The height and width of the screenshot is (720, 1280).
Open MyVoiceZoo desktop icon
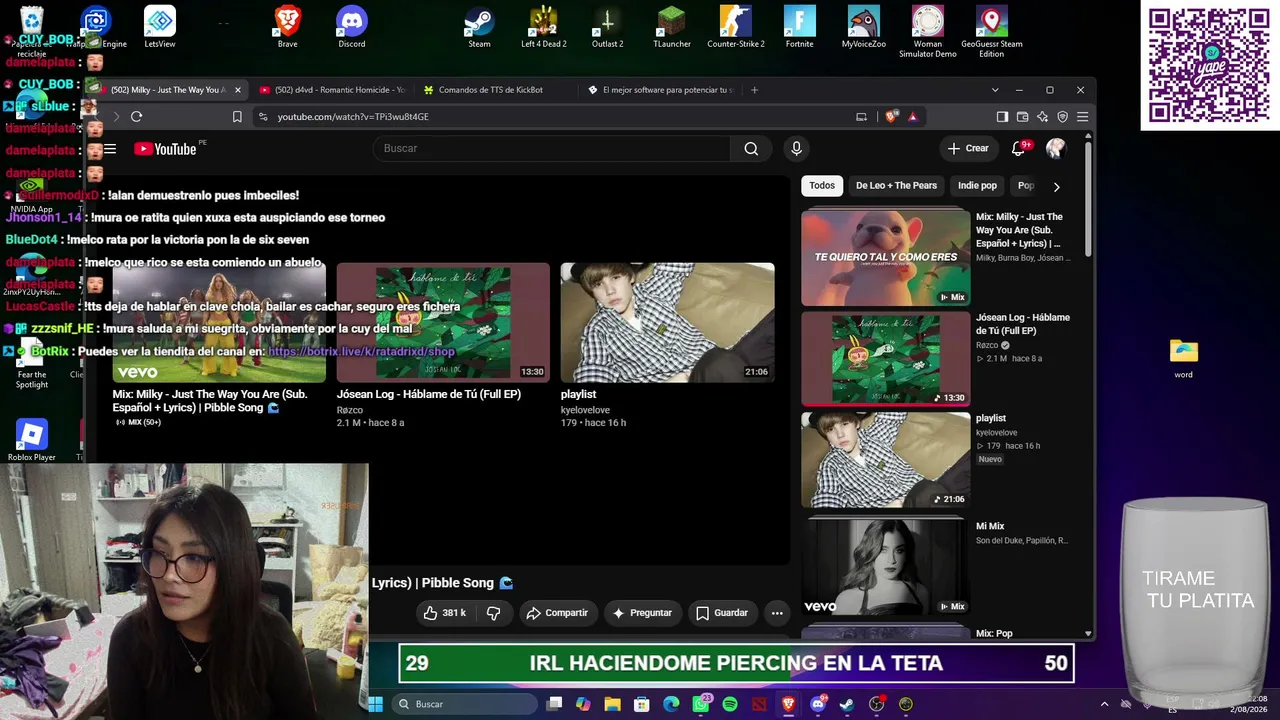863,28
